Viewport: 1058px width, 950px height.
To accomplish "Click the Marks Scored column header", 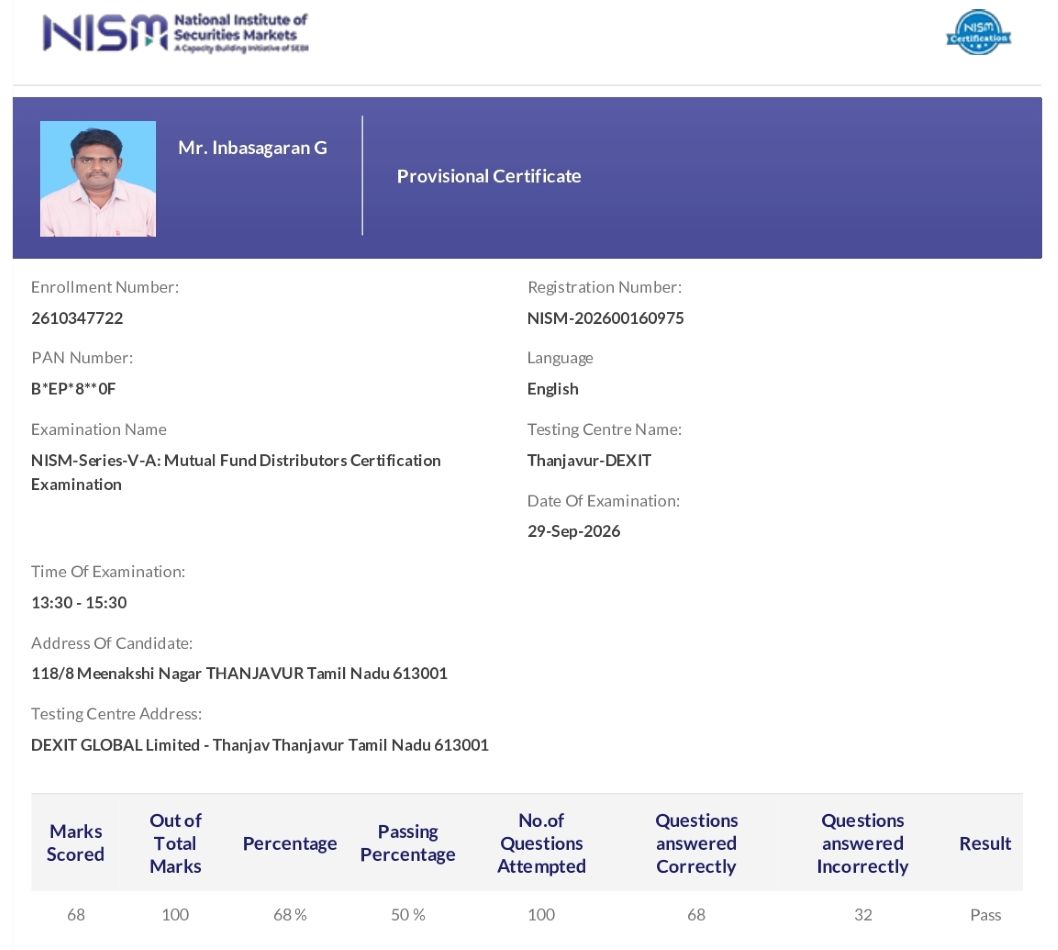I will click(76, 843).
